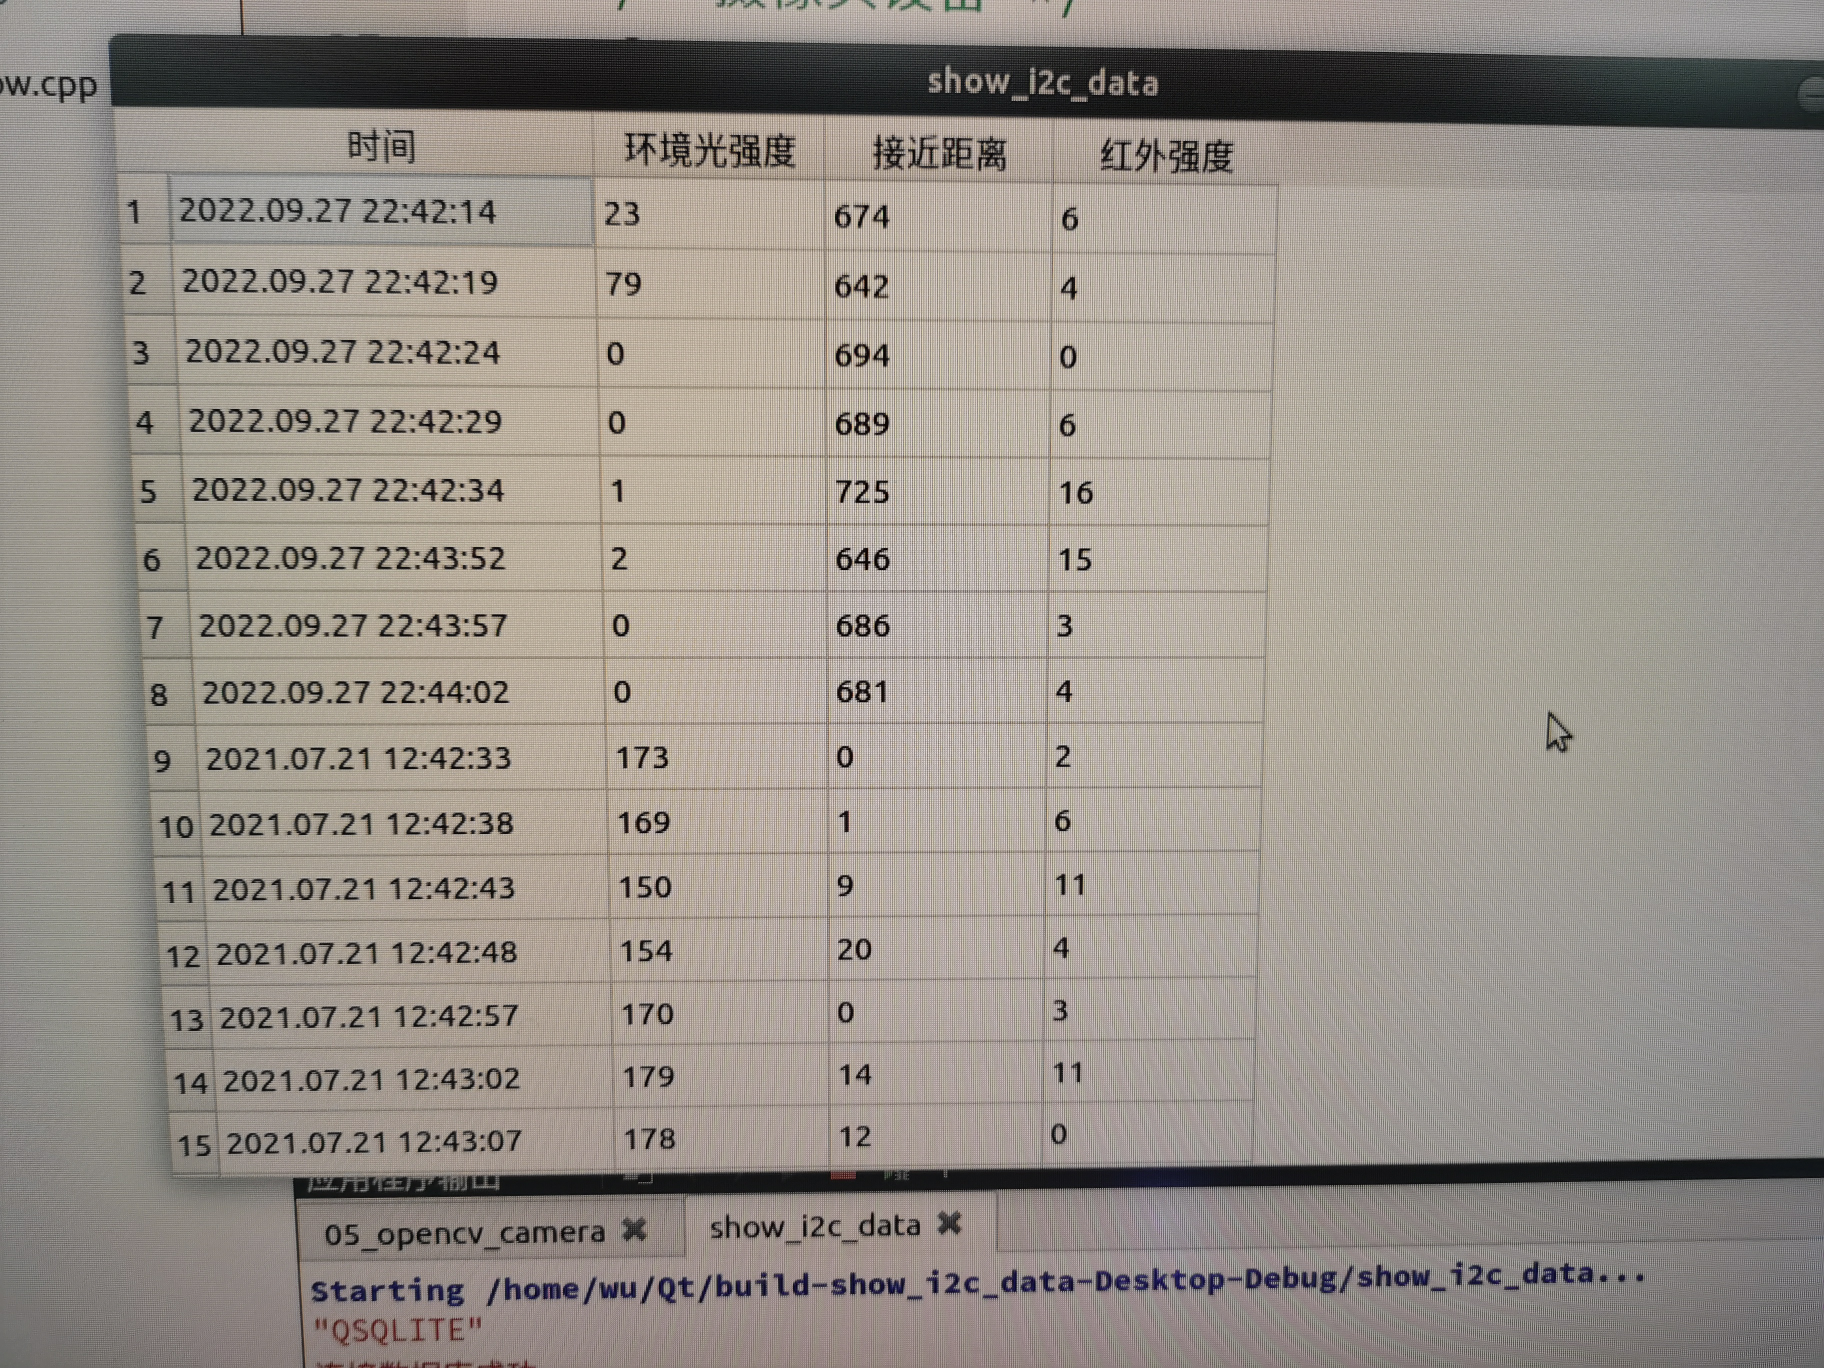Screen dimensions: 1824x1368
Task: Switch to the show_i2c_data output tab
Action: [x=816, y=1227]
